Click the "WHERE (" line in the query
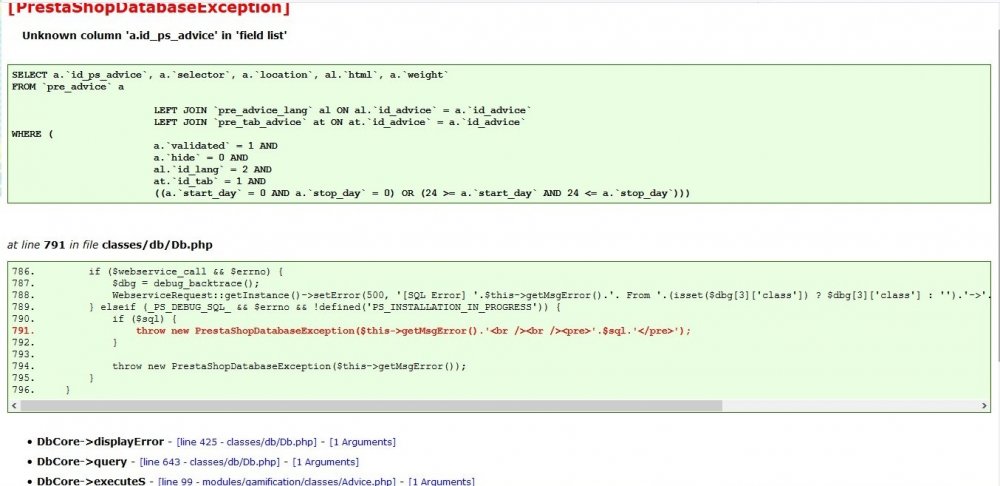 [33, 134]
